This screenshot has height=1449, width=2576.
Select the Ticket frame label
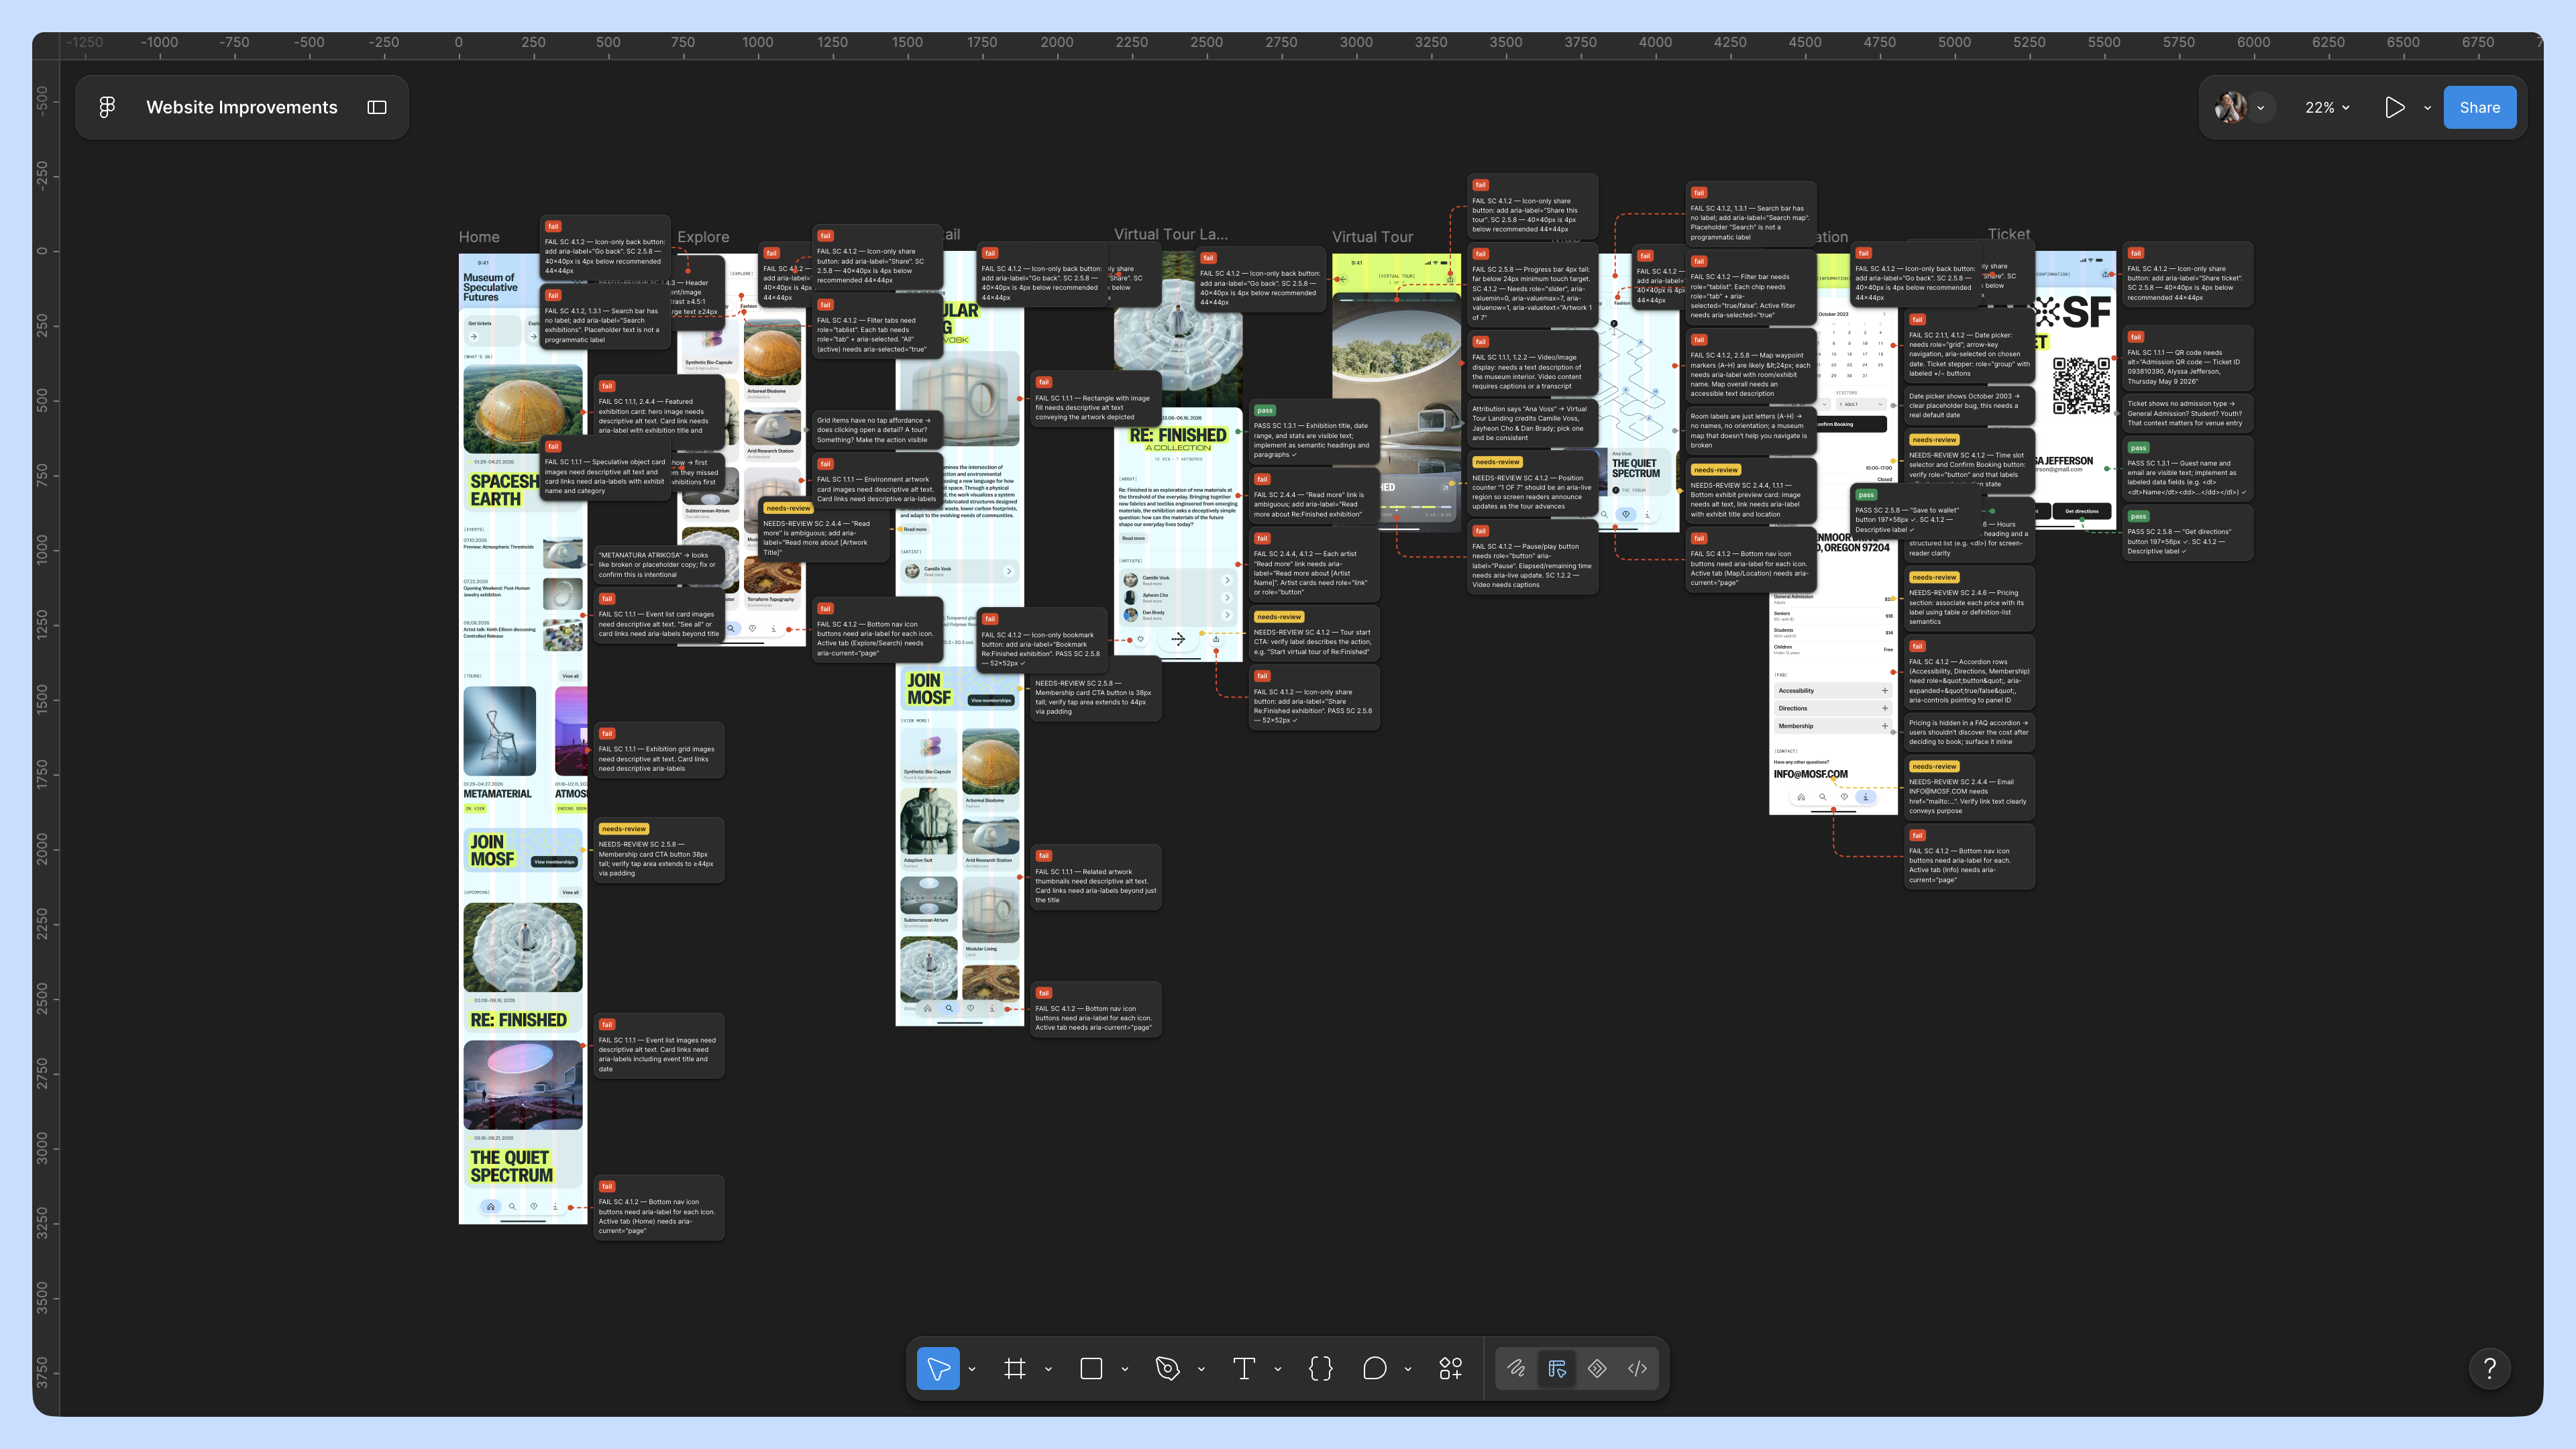[2009, 234]
